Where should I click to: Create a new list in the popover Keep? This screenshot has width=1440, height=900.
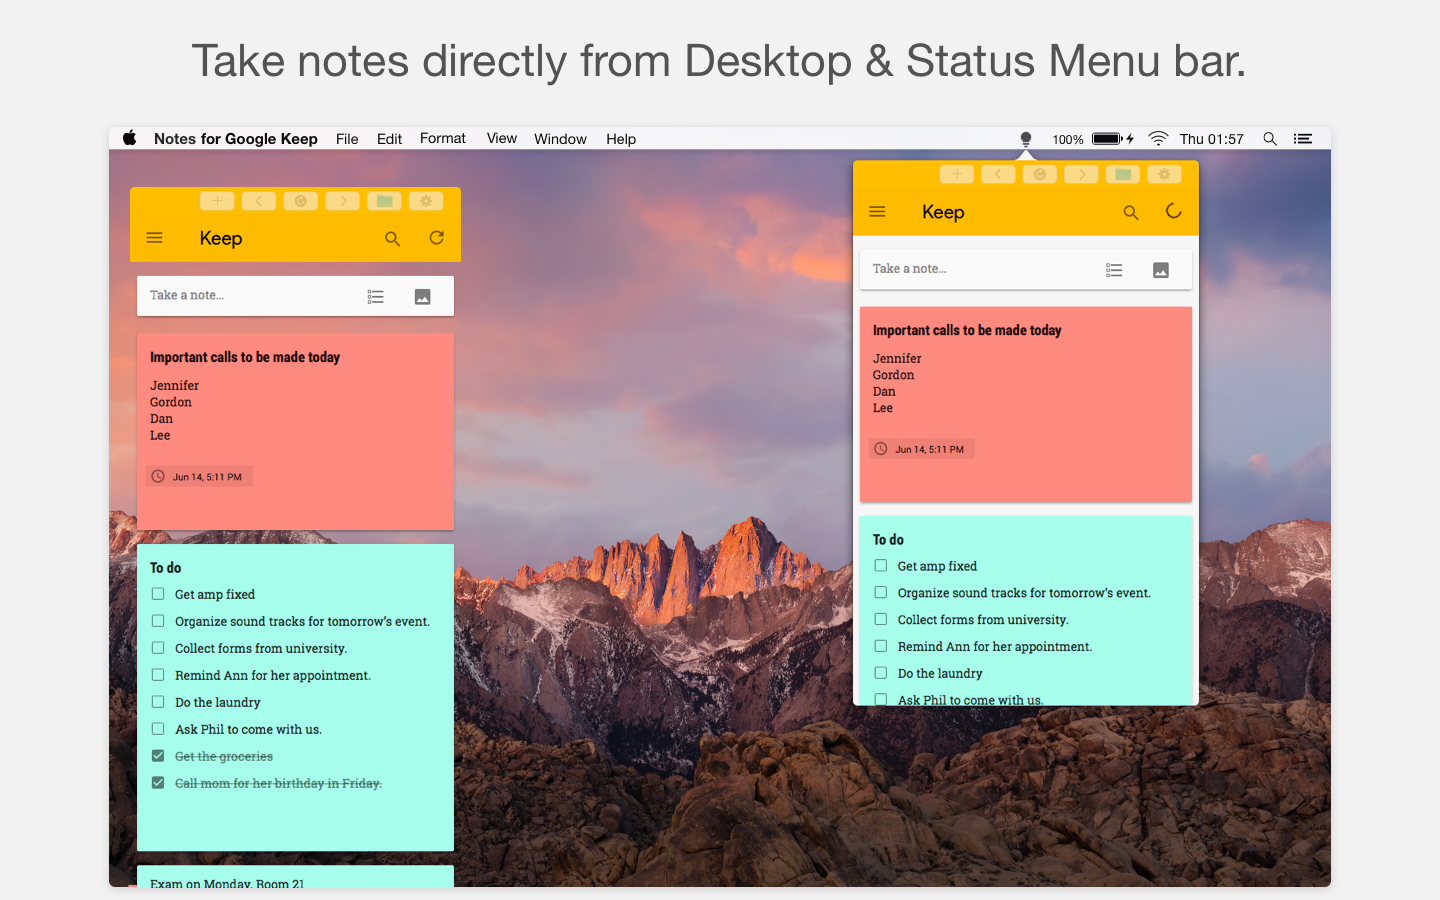click(x=1114, y=270)
